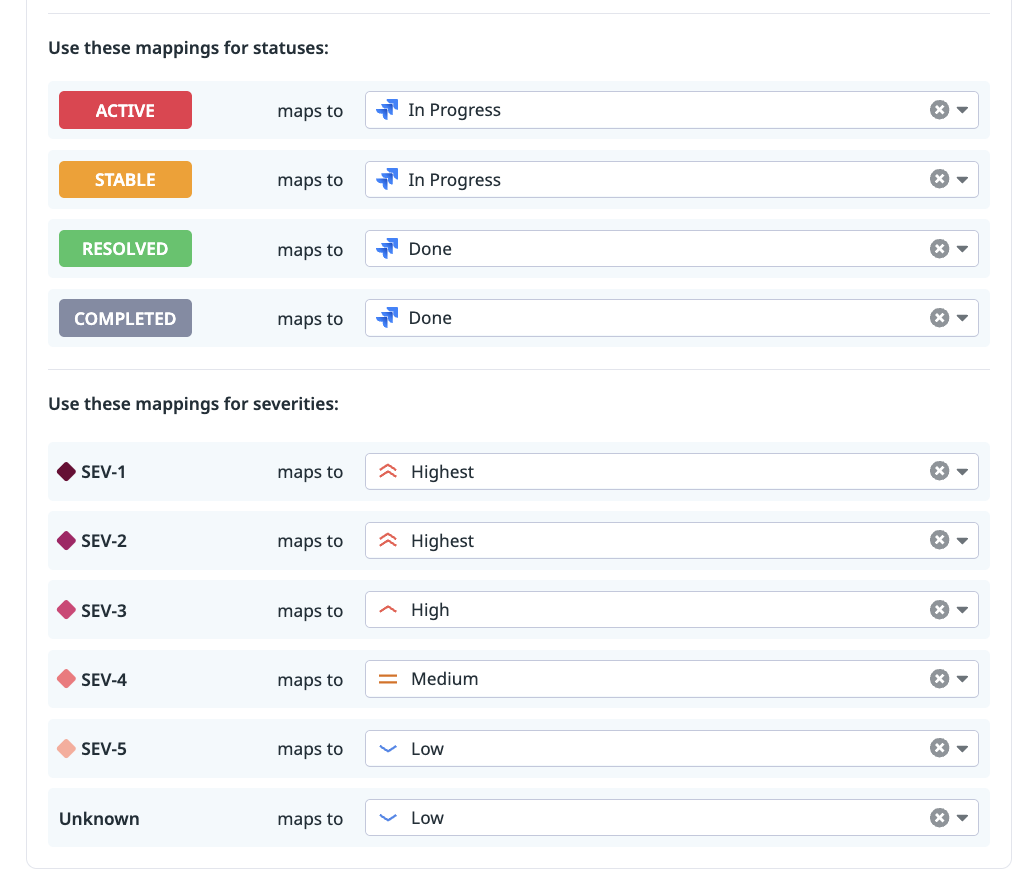The height and width of the screenshot is (884, 1036).
Task: Expand the ACTIVE status dropdown arrow
Action: coord(962,110)
